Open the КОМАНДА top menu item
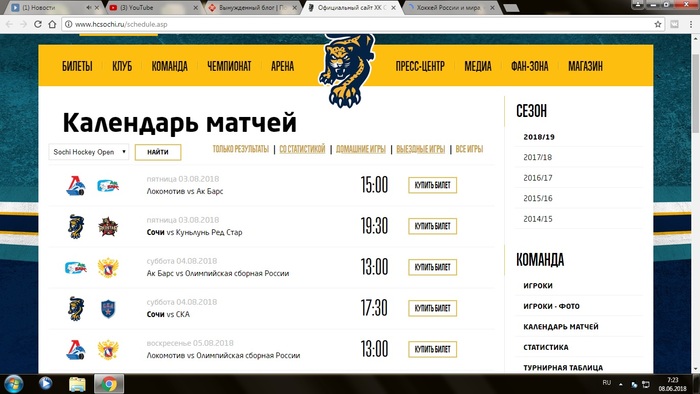700x394 pixels. coord(169,66)
